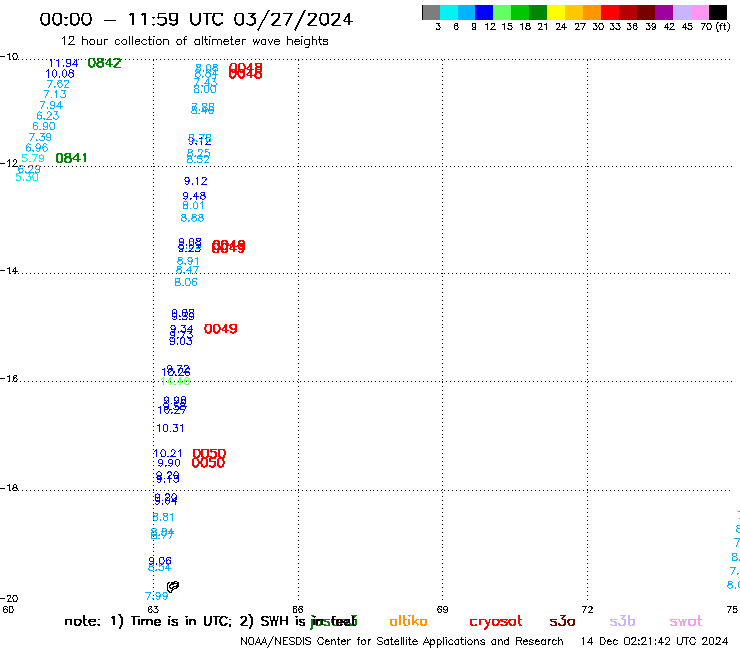Click the green 0842 time label
The height and width of the screenshot is (650, 740).
click(x=104, y=63)
